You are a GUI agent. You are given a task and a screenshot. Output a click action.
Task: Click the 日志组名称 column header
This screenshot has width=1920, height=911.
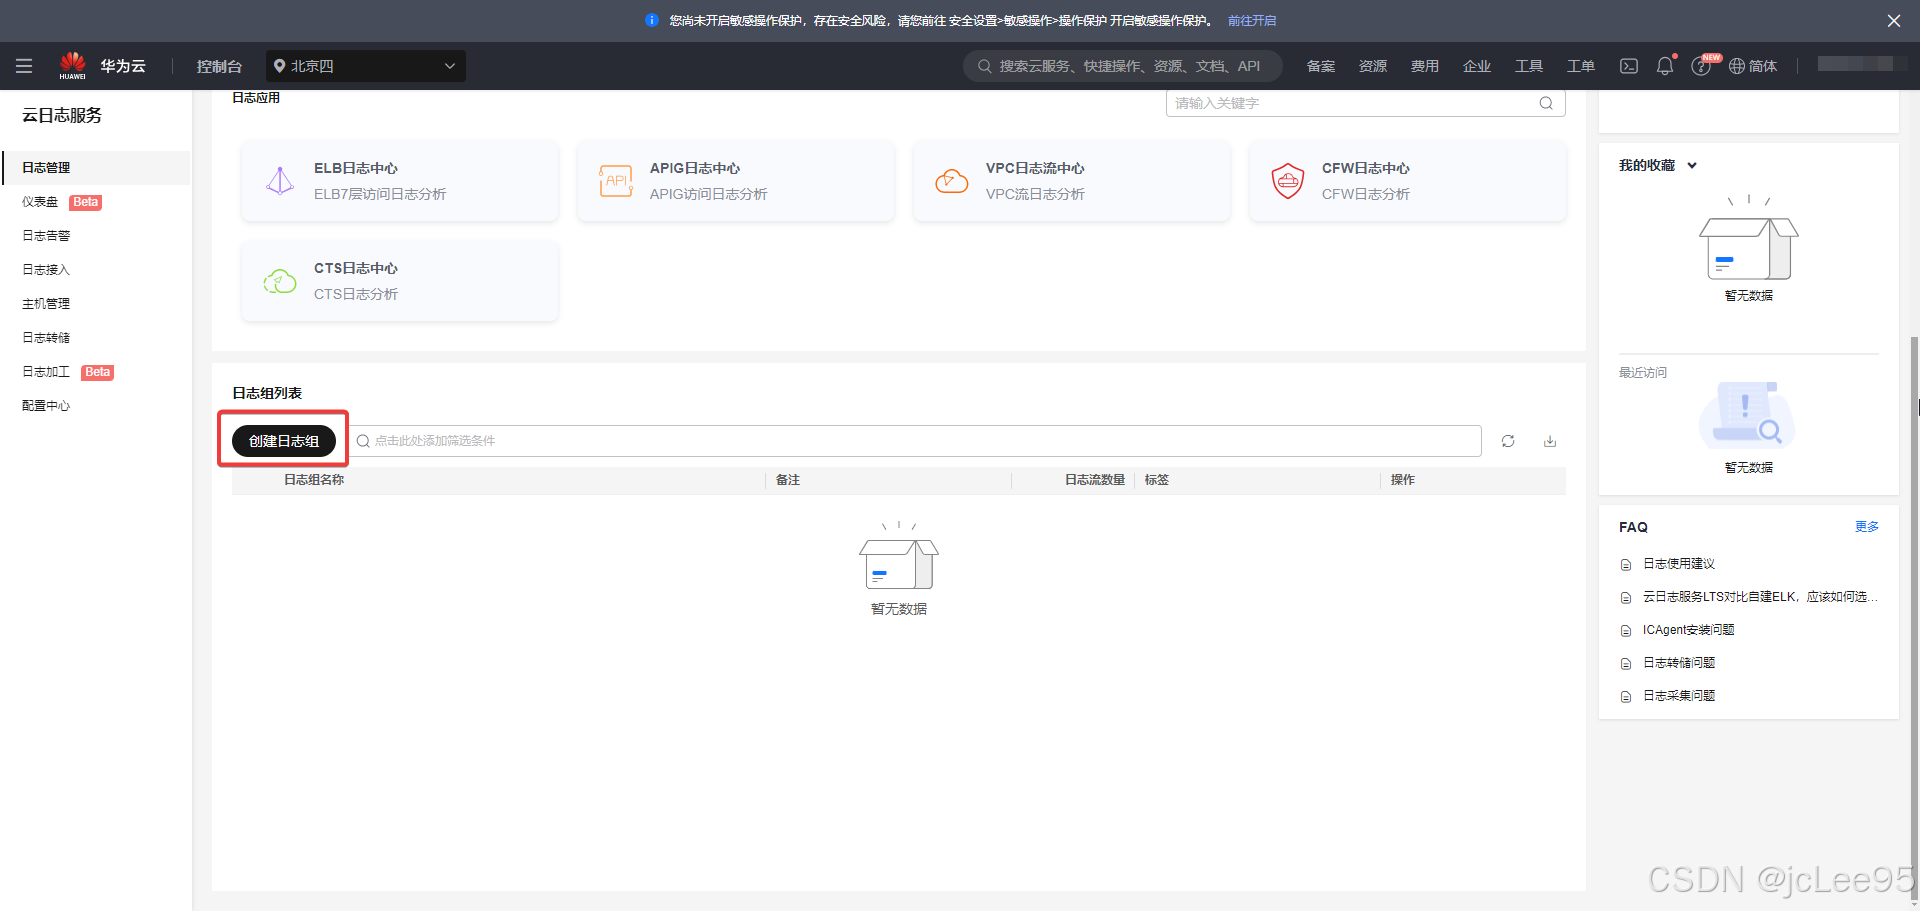[314, 480]
